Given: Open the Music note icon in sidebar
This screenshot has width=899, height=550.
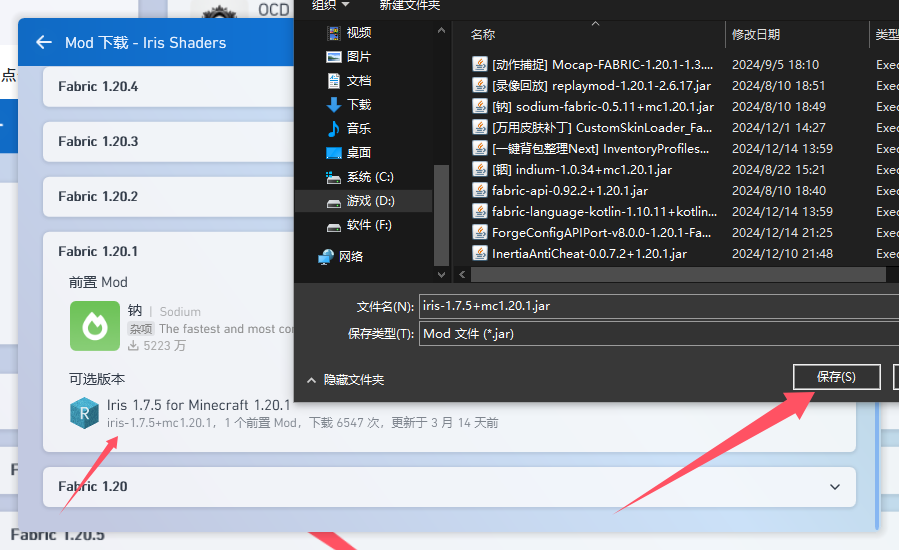Looking at the screenshot, I should point(334,128).
